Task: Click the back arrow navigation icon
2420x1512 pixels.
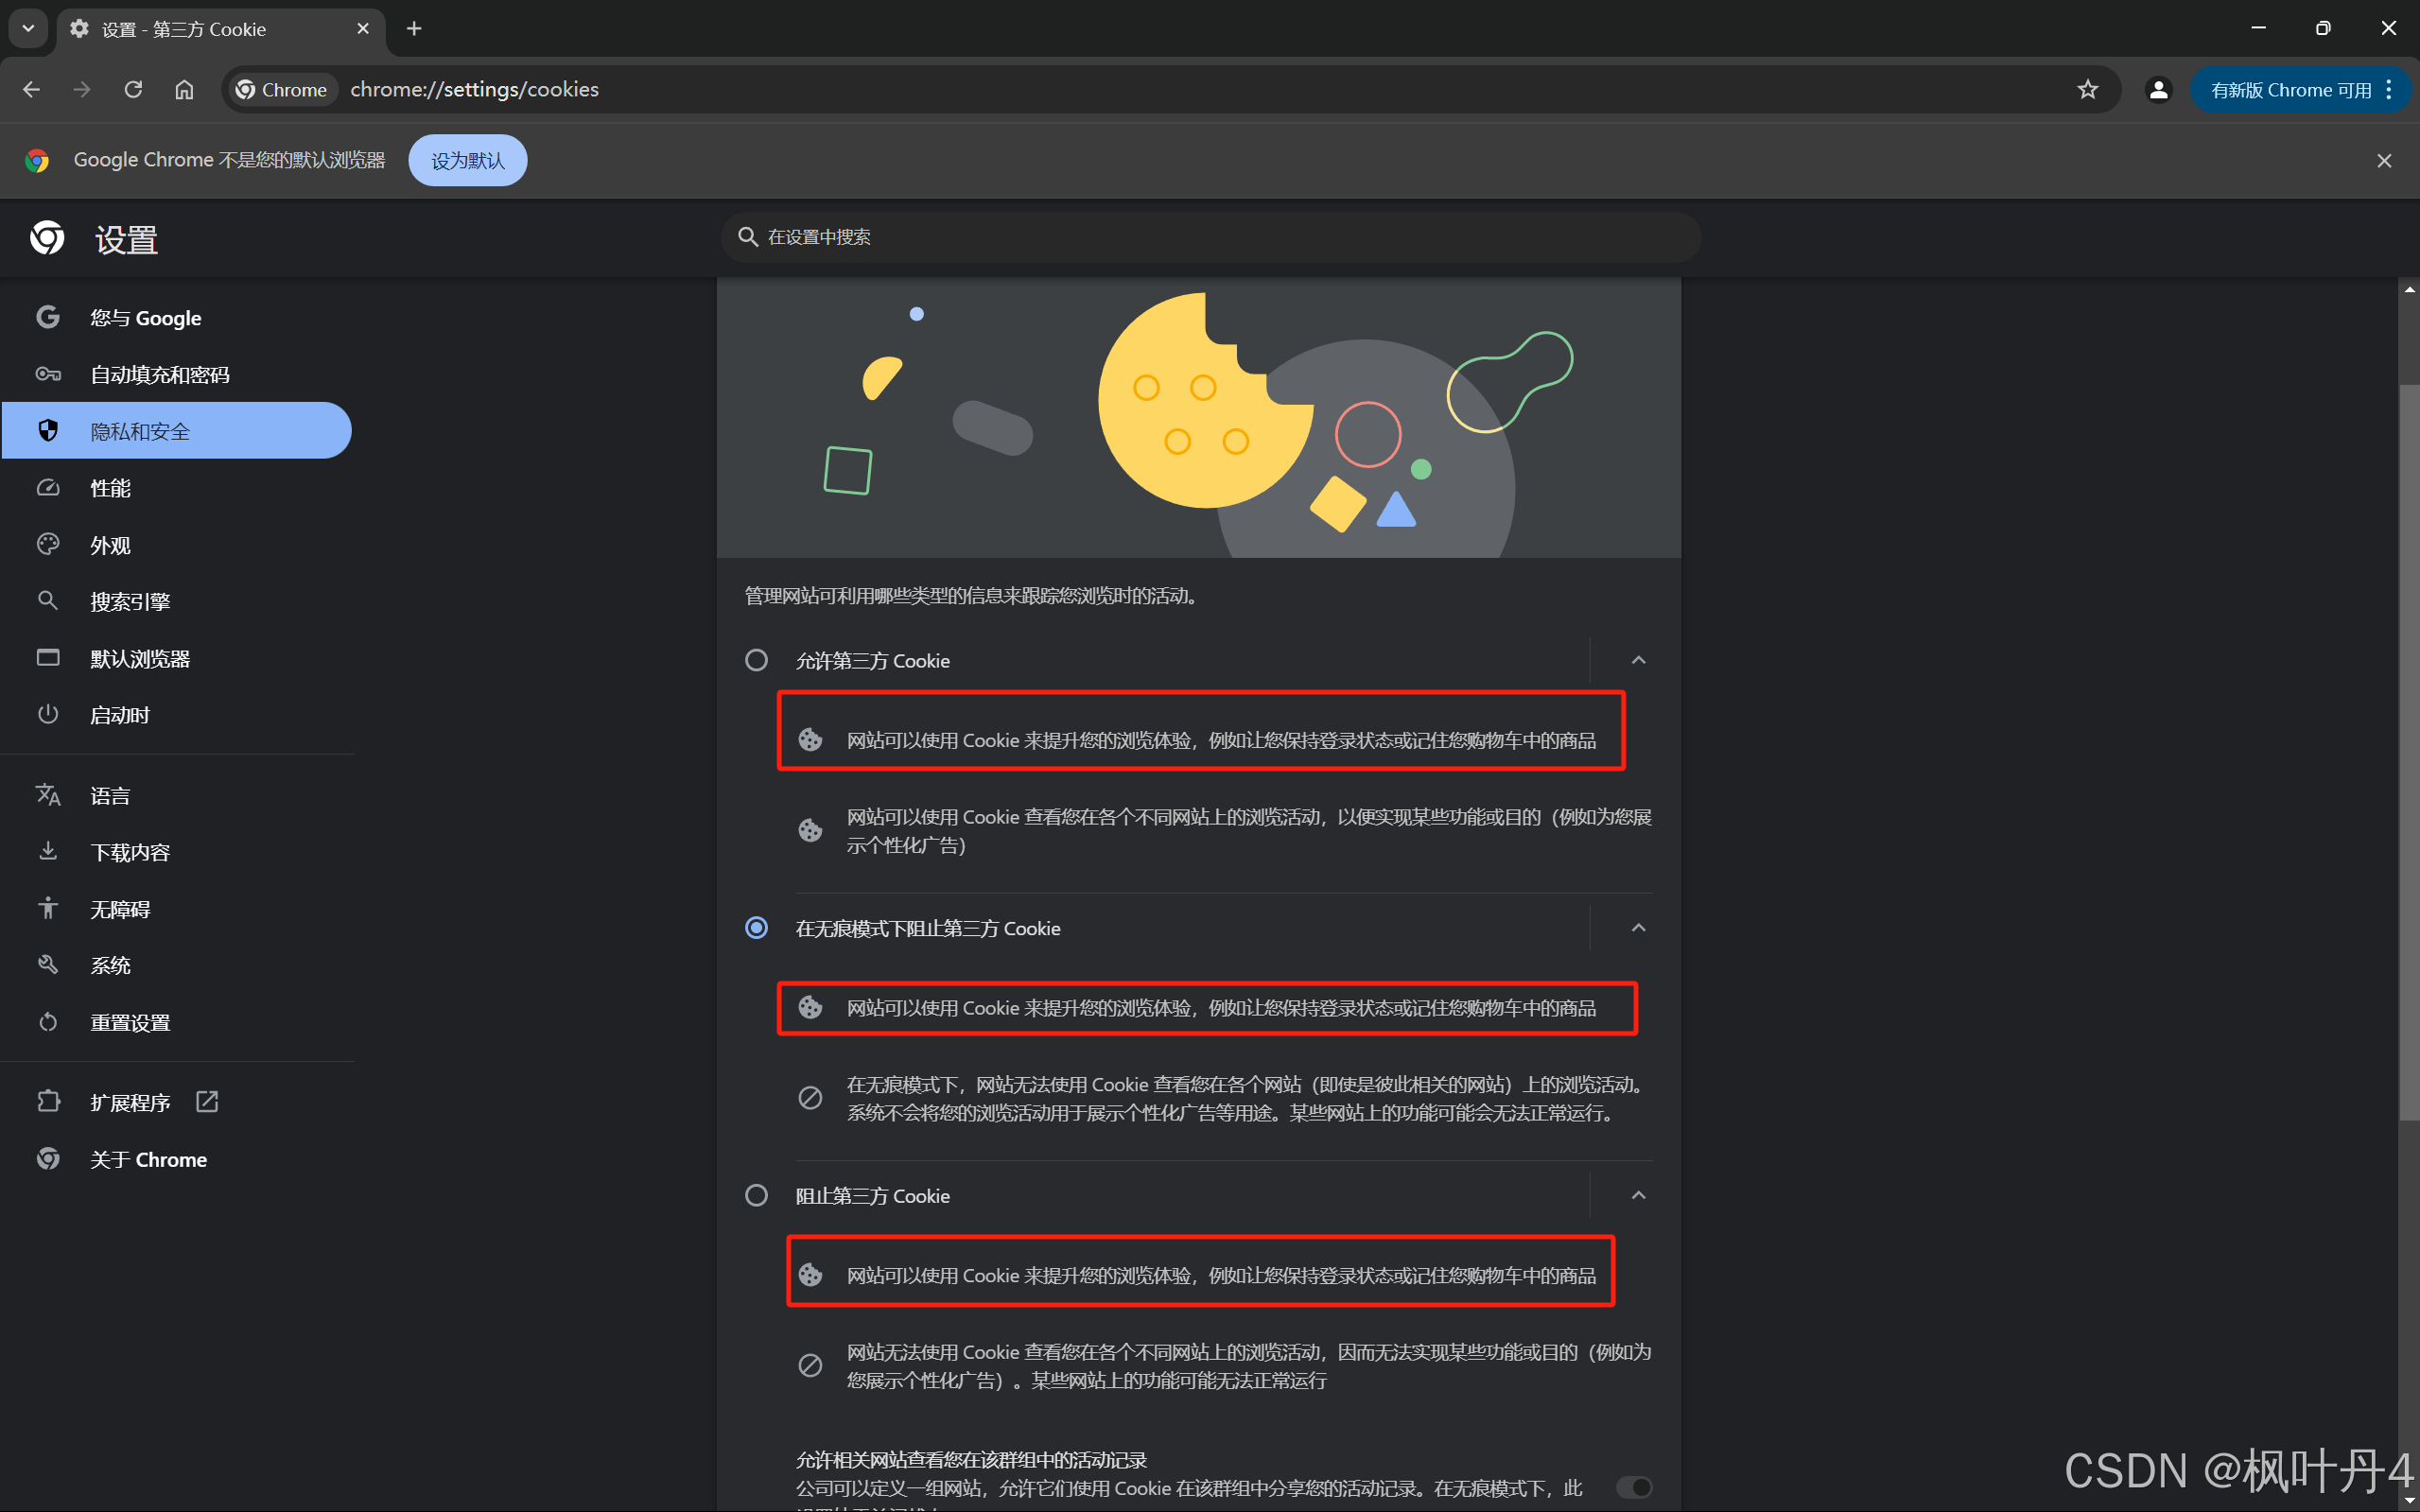Action: click(31, 89)
